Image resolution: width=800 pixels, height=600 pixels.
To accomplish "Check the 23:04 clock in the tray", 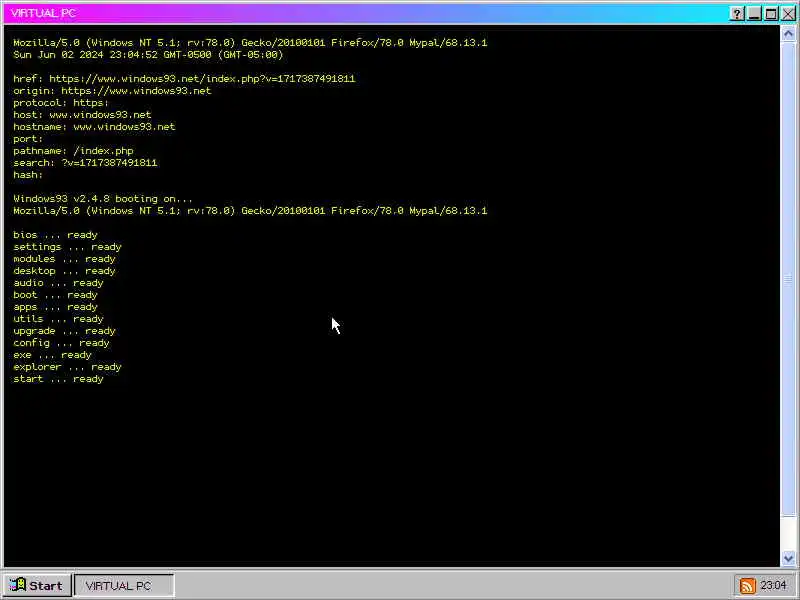I will pyautogui.click(x=773, y=585).
